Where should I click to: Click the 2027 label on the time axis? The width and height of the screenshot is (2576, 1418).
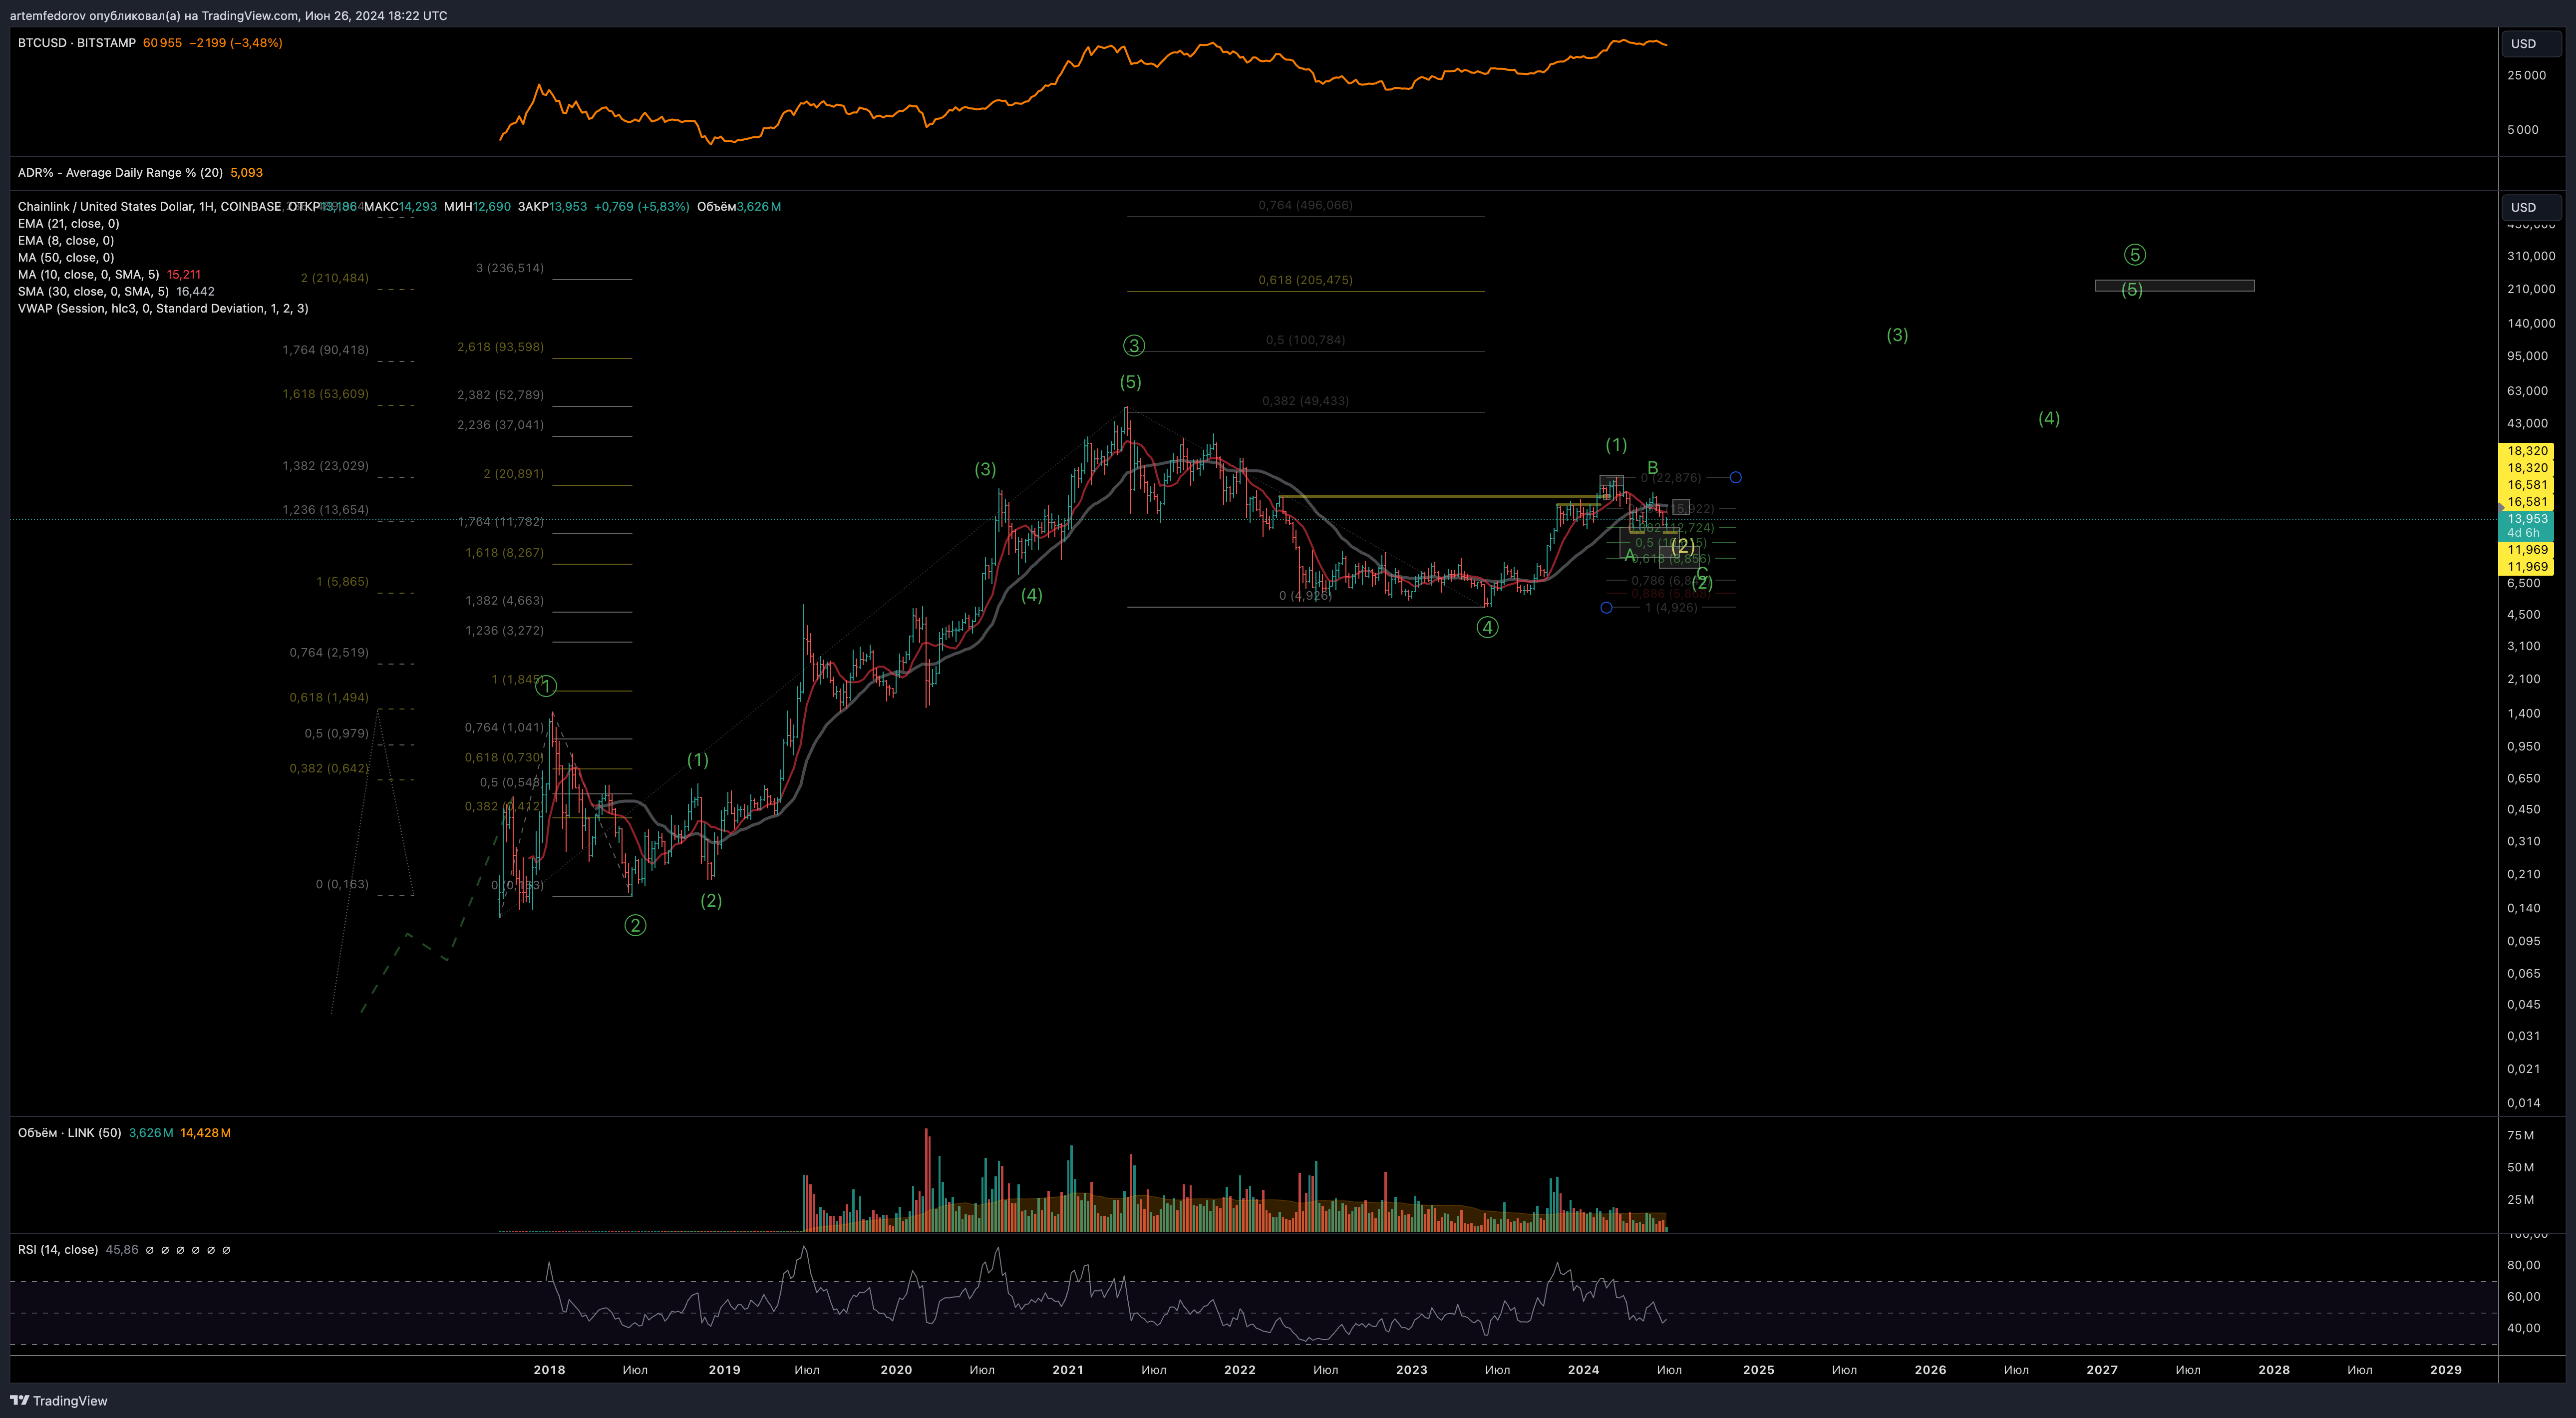(x=2101, y=1369)
